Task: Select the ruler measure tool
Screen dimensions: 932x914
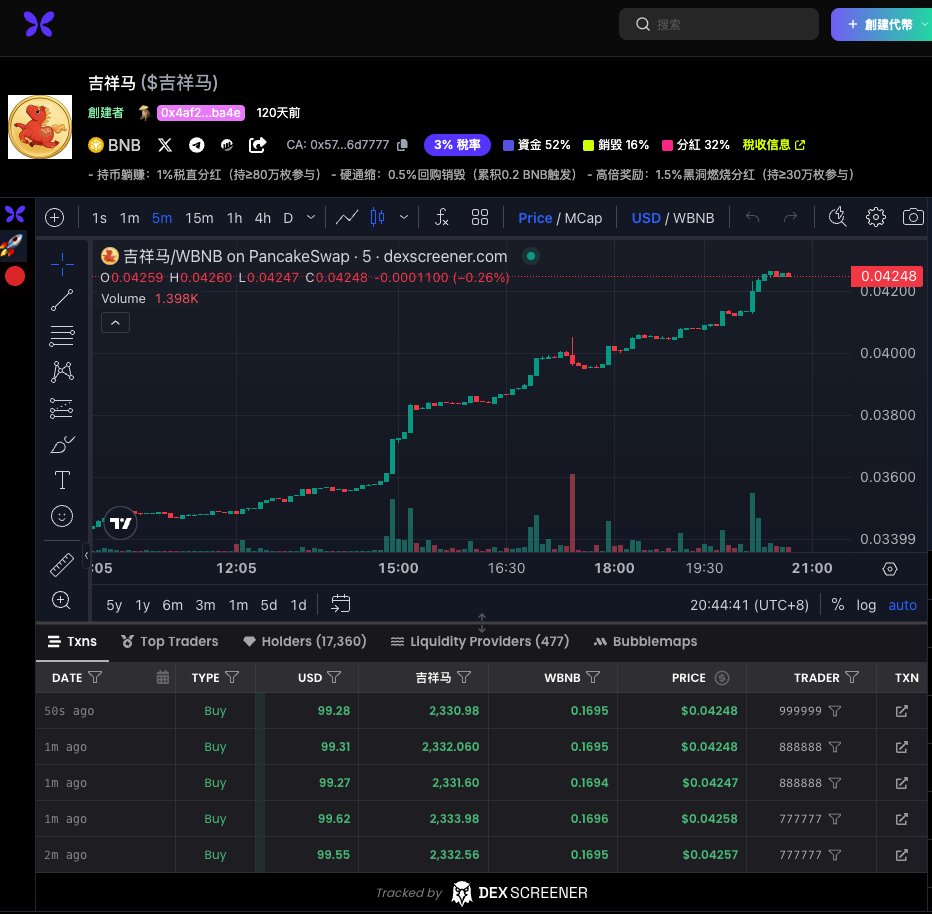Action: tap(62, 565)
